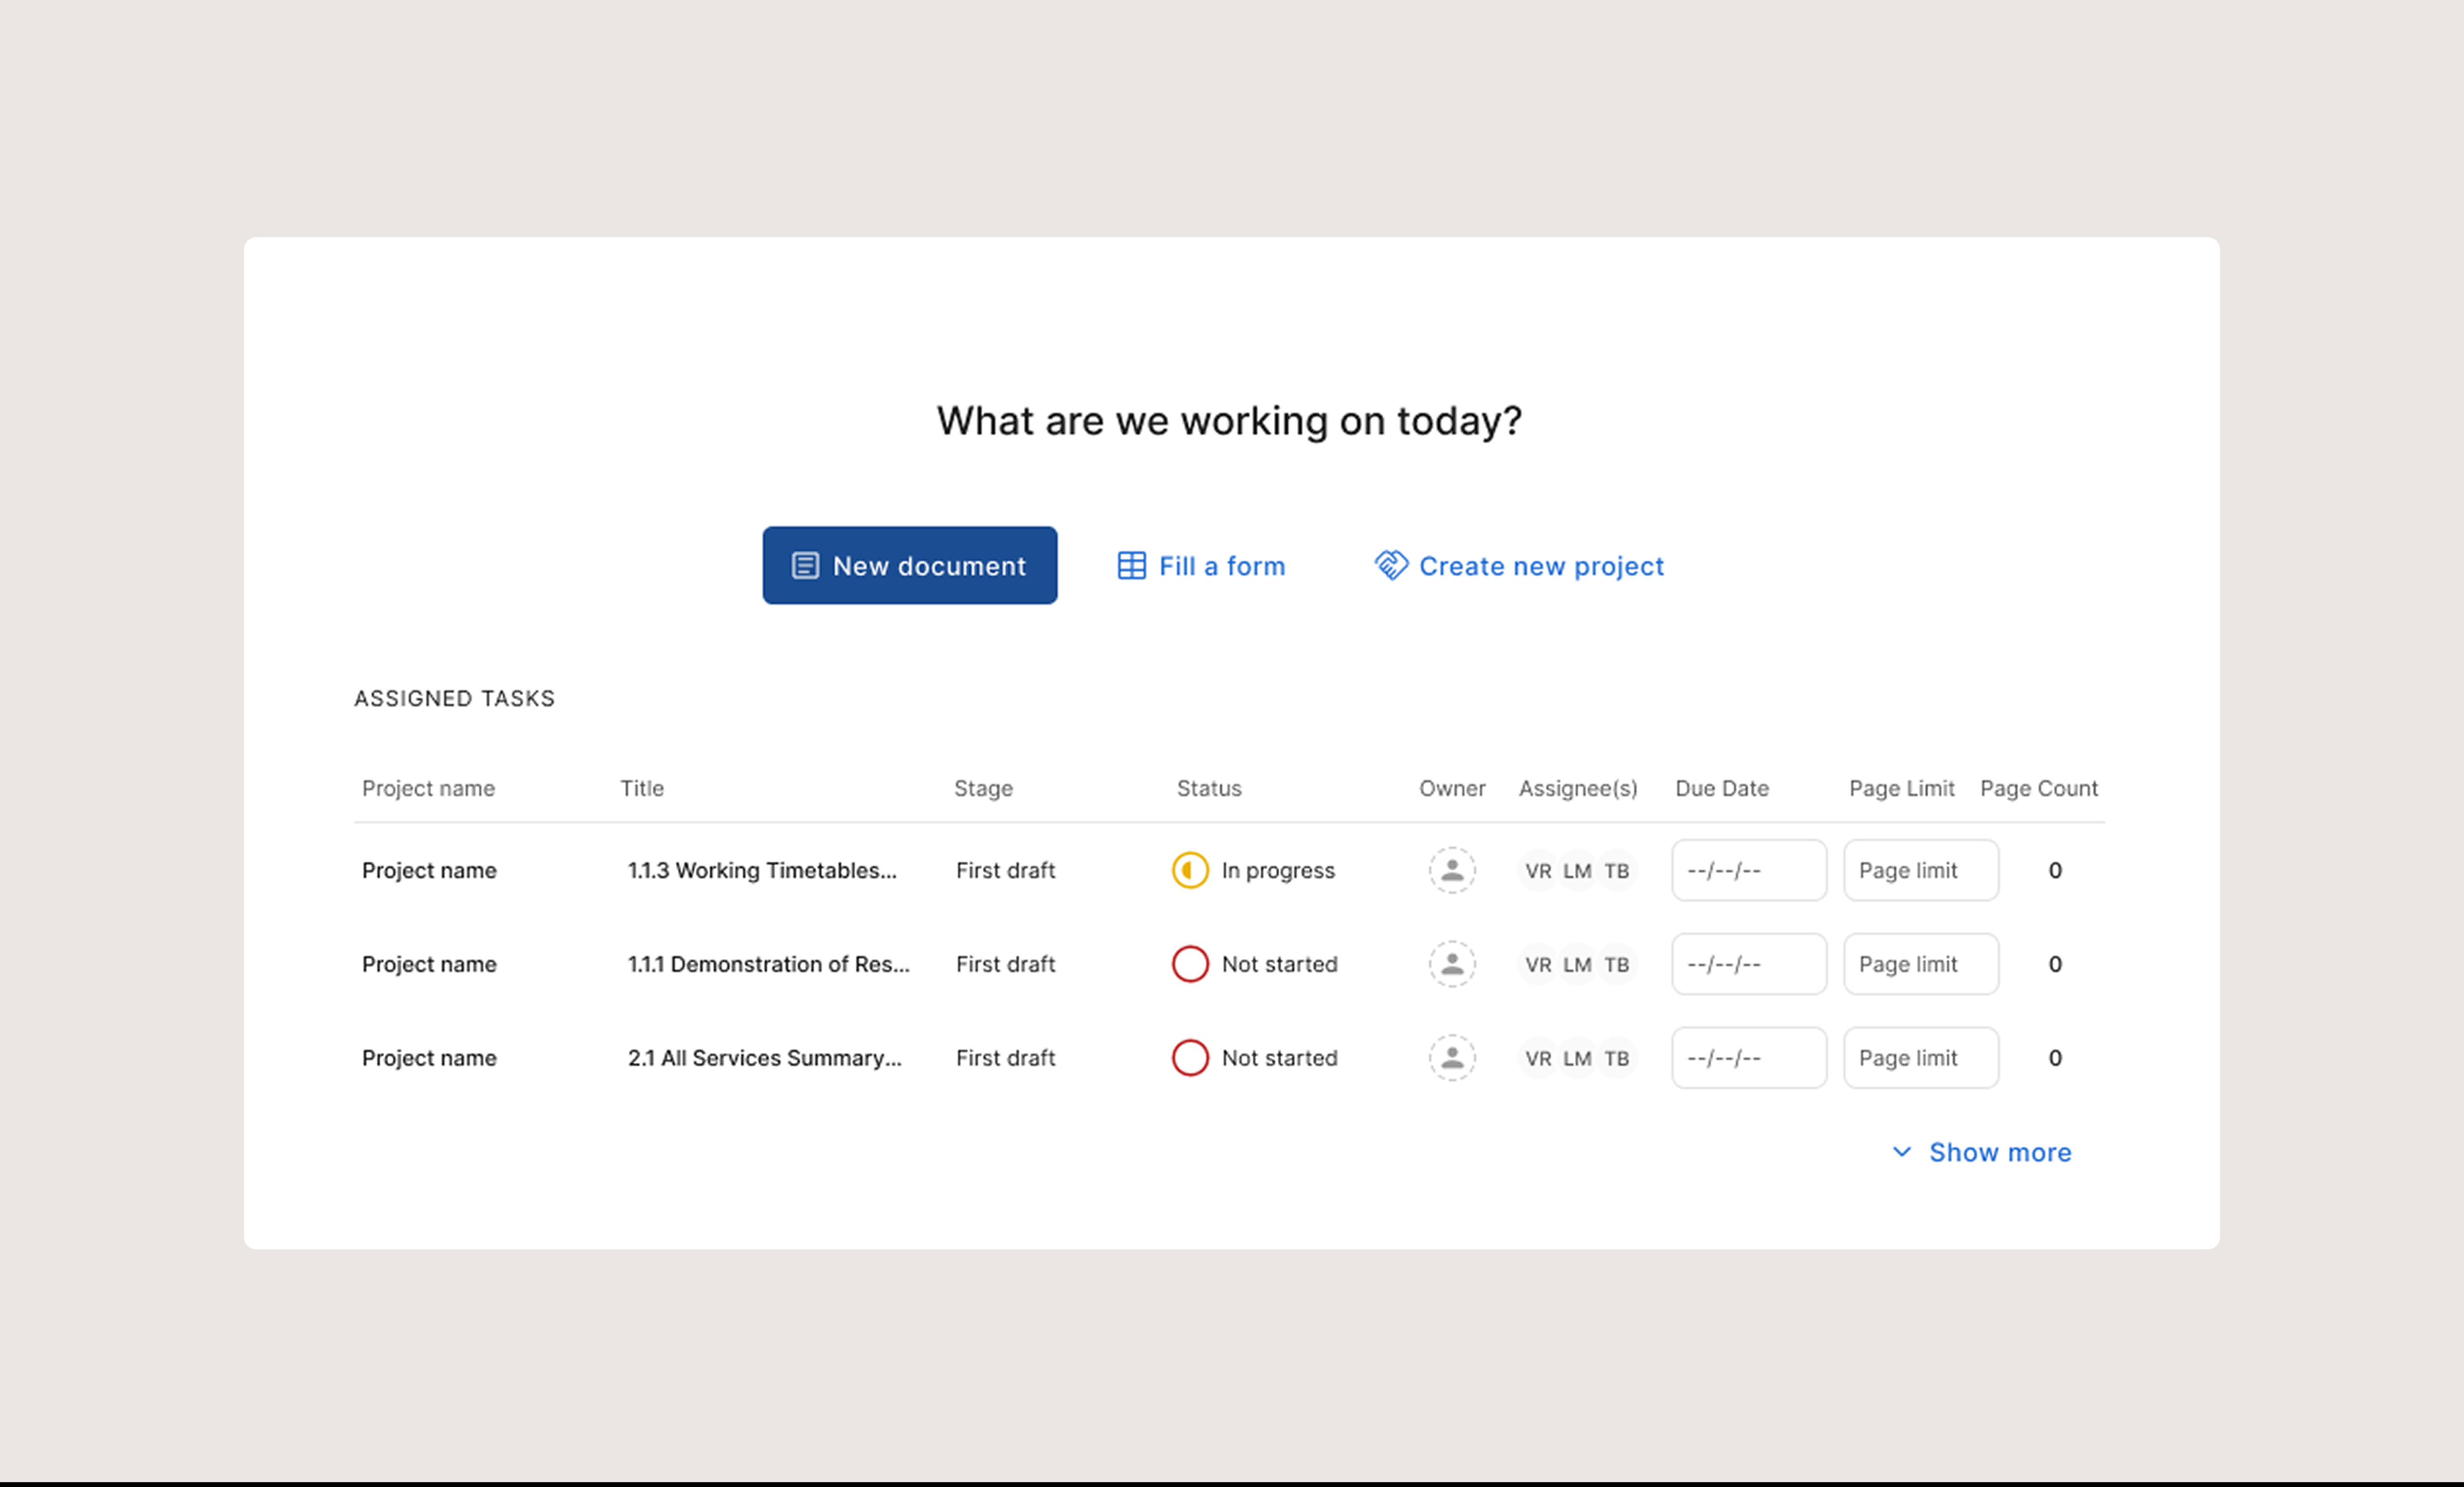
Task: Sort by the Stage column header
Action: (983, 788)
